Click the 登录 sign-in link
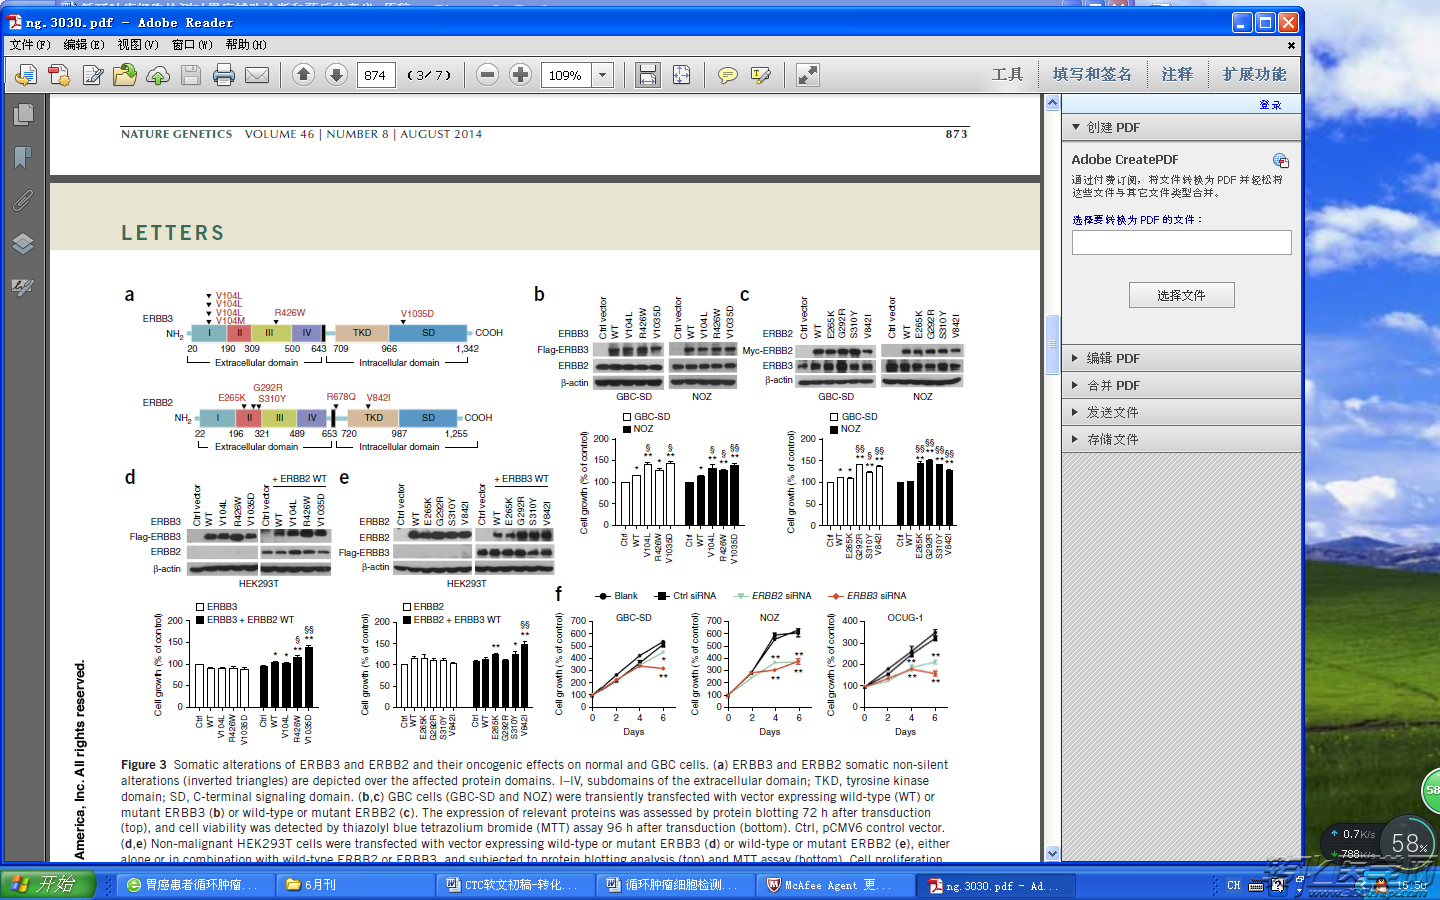This screenshot has height=900, width=1440. 1270,105
